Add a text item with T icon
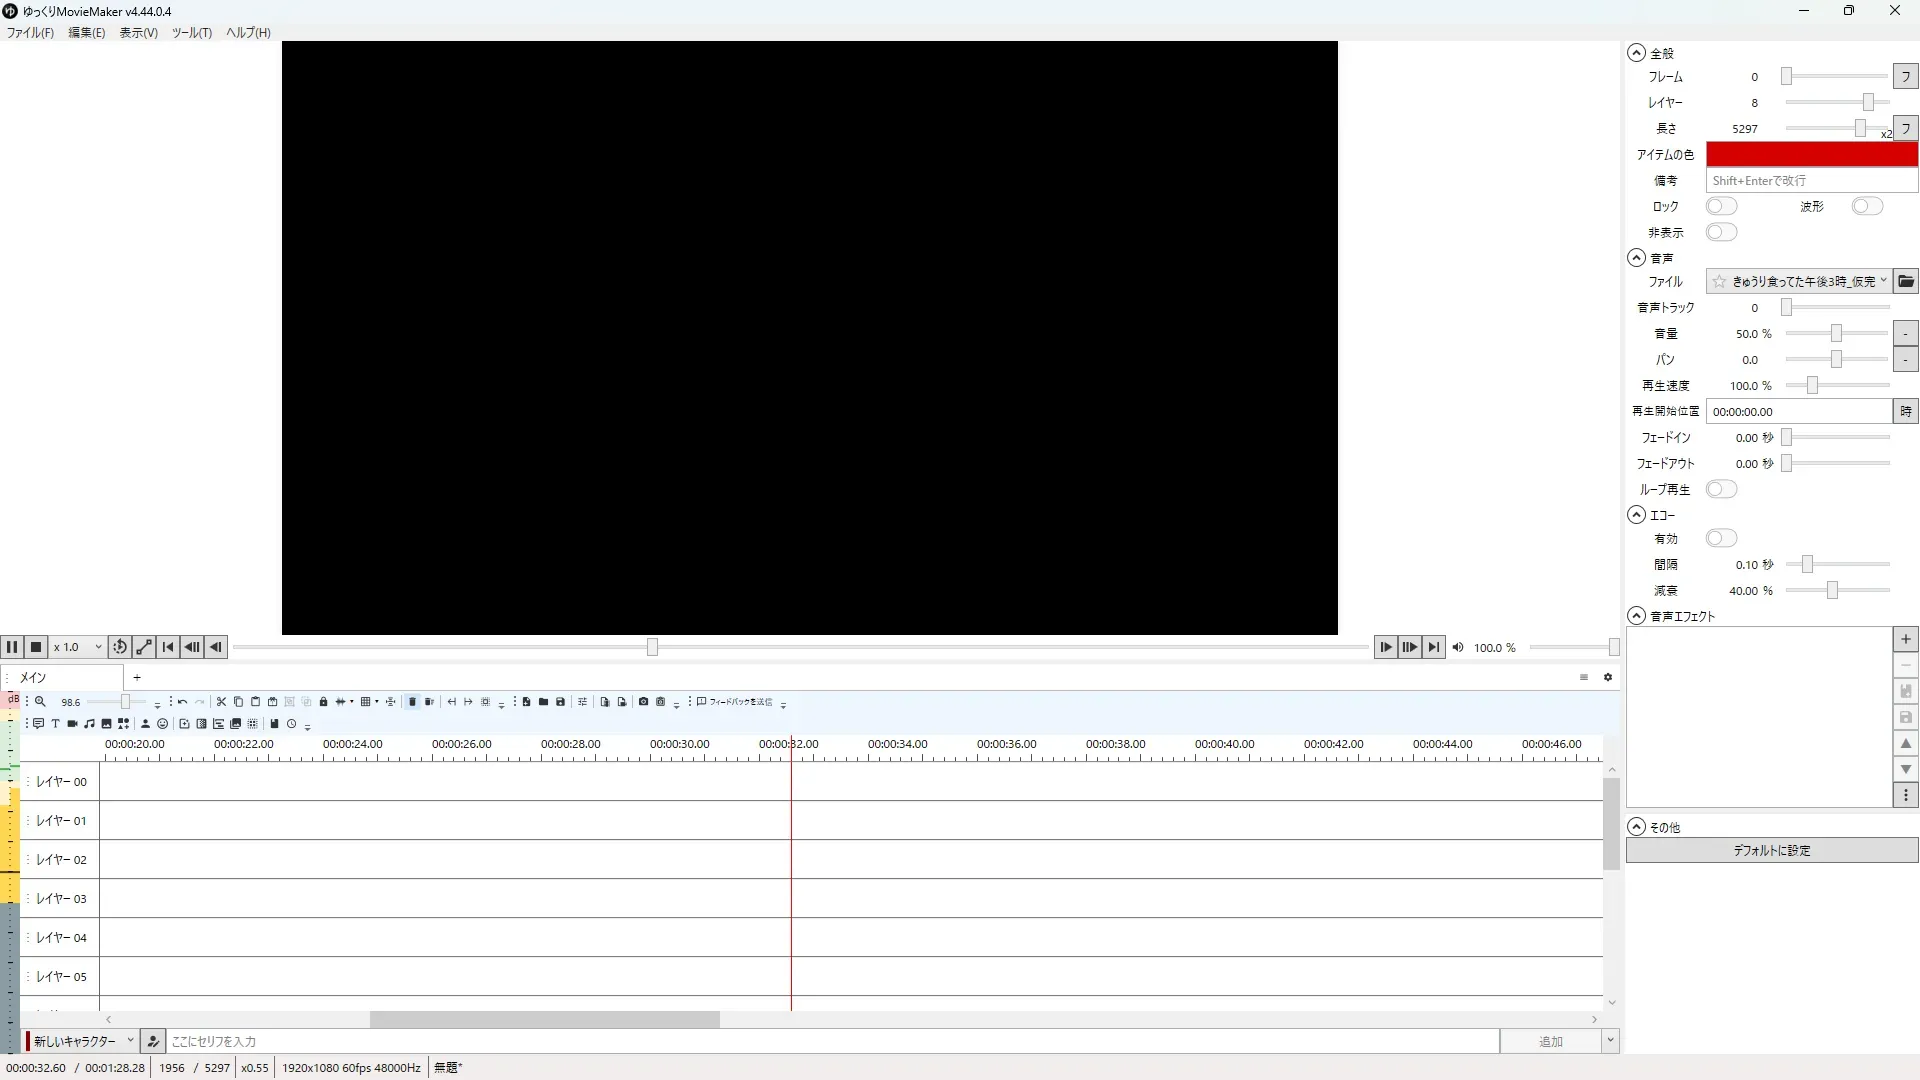This screenshot has height=1080, width=1920. tap(55, 724)
